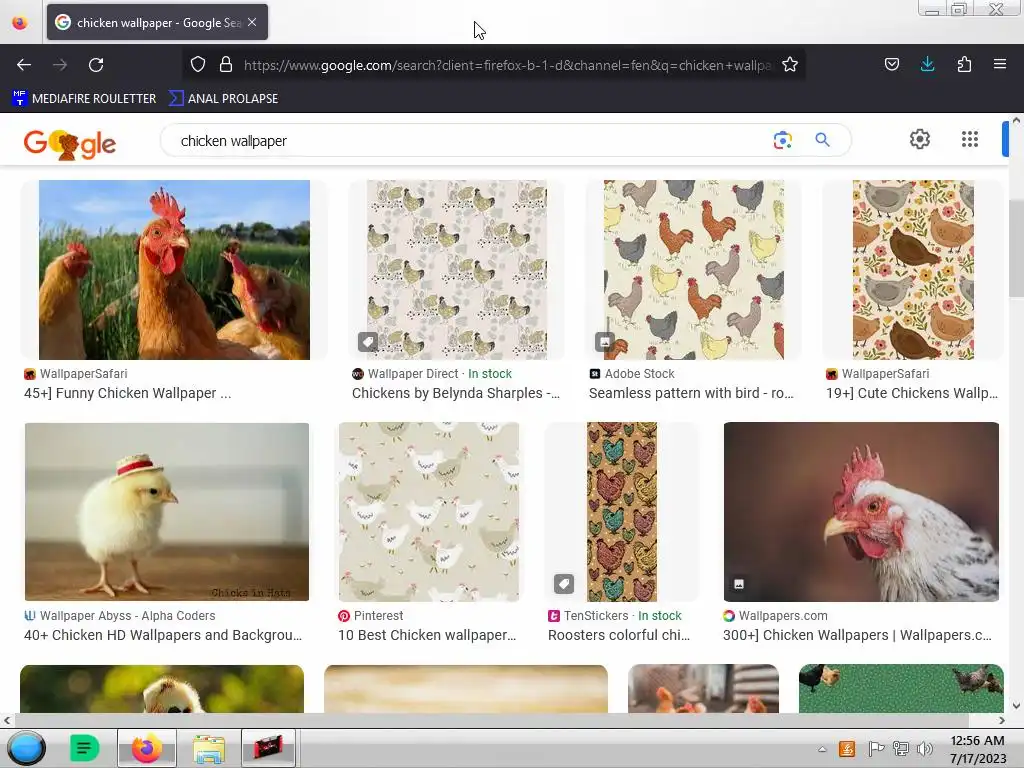
Task: Open the MEDIAFIRE ROULETTER bookmark
Action: 84,98
